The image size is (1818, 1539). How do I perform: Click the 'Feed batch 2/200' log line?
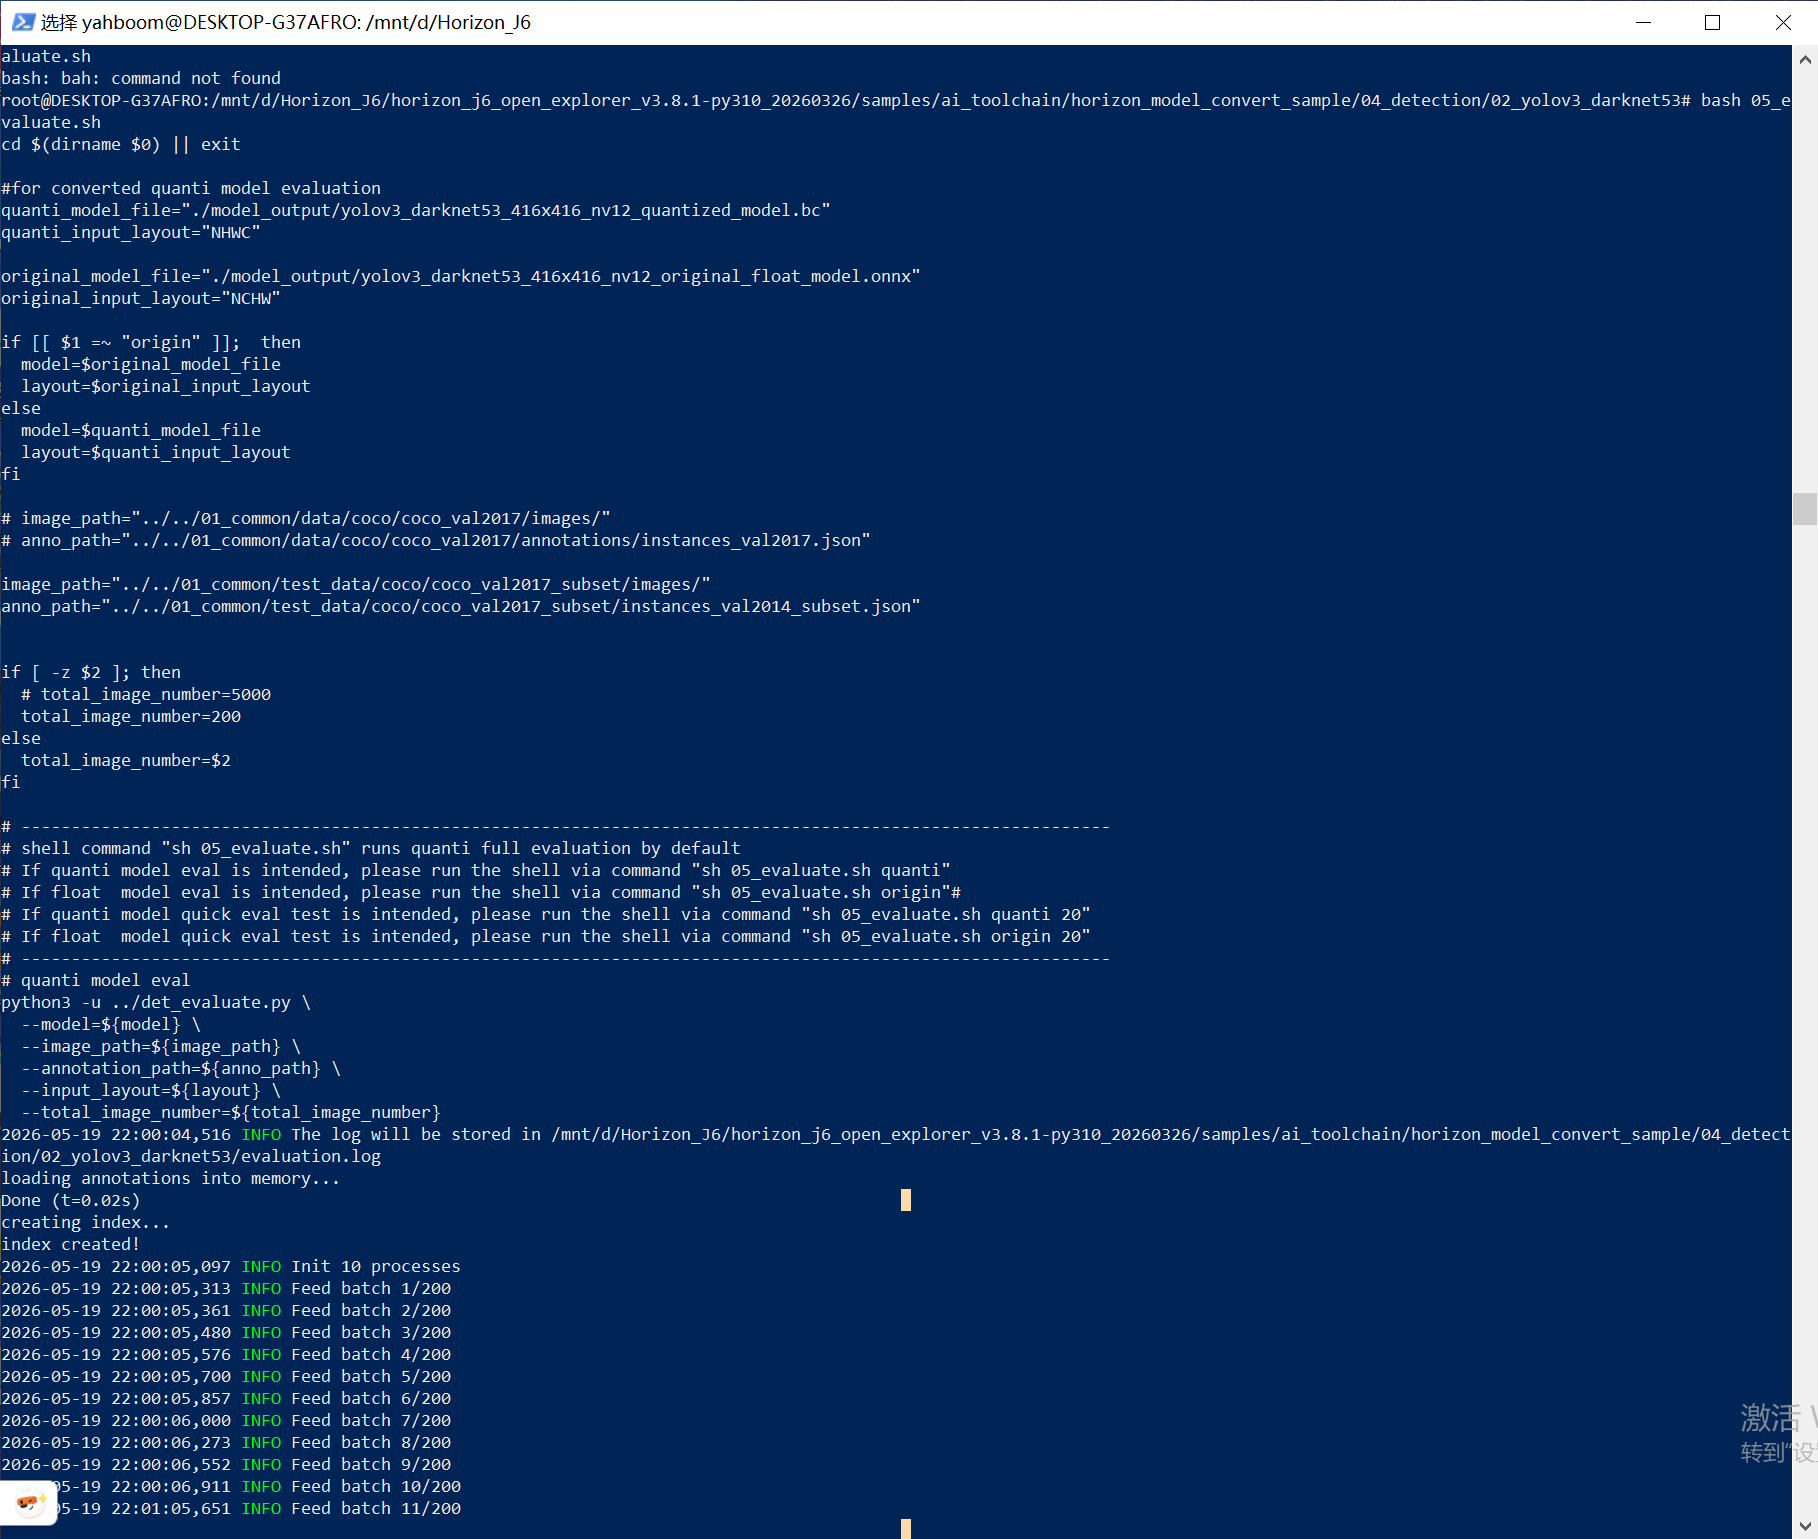point(226,1310)
